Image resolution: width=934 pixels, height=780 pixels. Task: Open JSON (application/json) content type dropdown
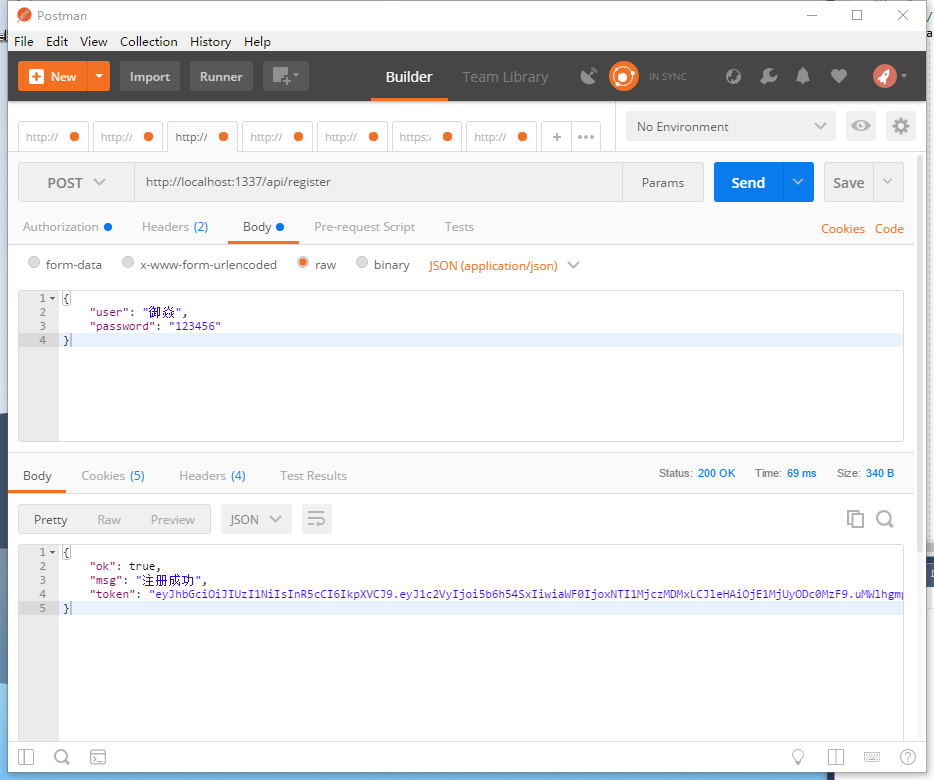[x=504, y=265]
